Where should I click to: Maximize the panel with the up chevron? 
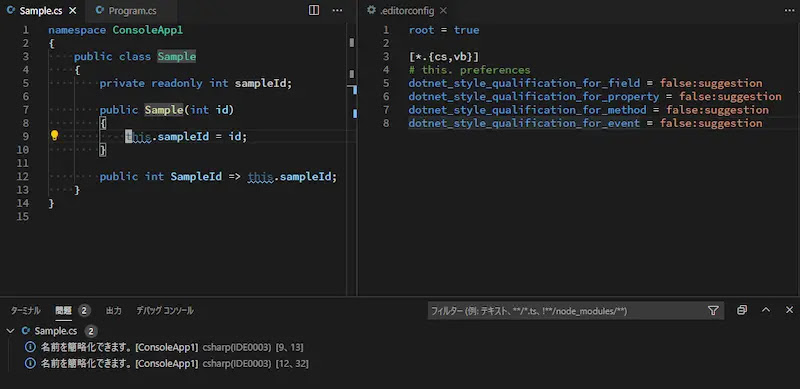tap(766, 310)
